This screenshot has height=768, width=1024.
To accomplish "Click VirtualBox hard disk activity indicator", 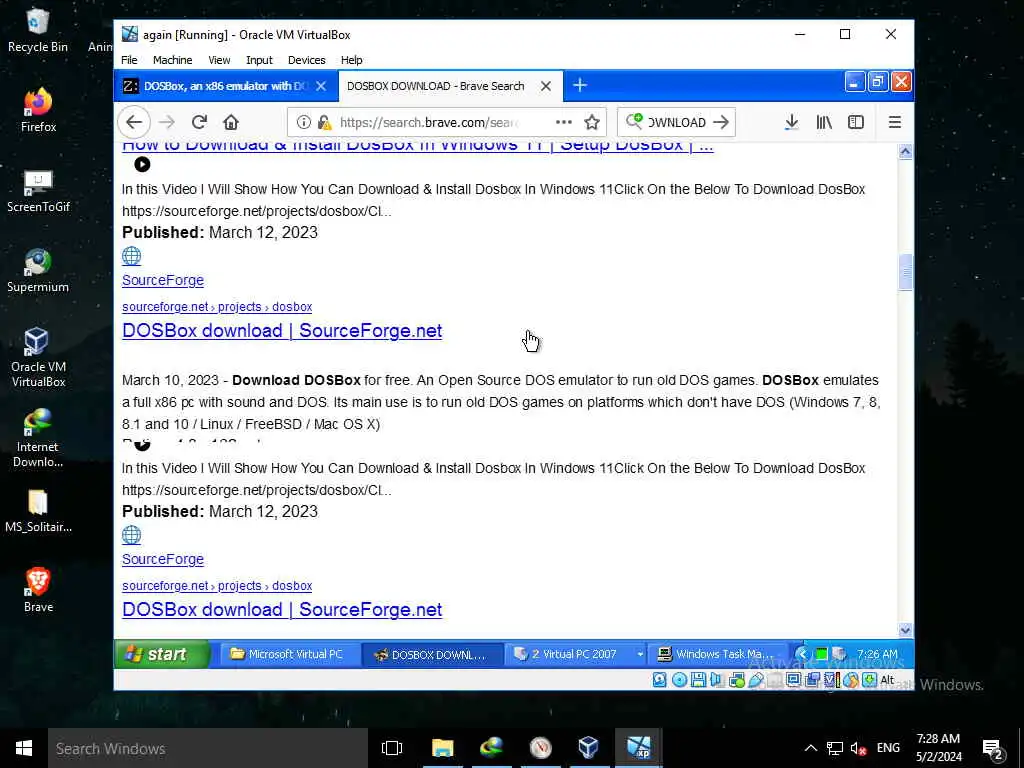I will 660,680.
